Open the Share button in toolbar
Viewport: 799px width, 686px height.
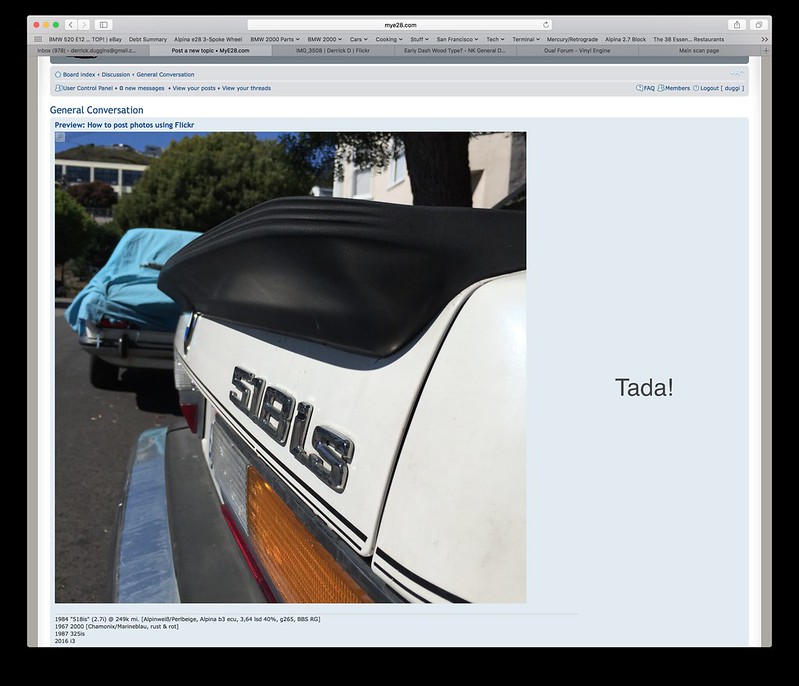pyautogui.click(x=737, y=24)
